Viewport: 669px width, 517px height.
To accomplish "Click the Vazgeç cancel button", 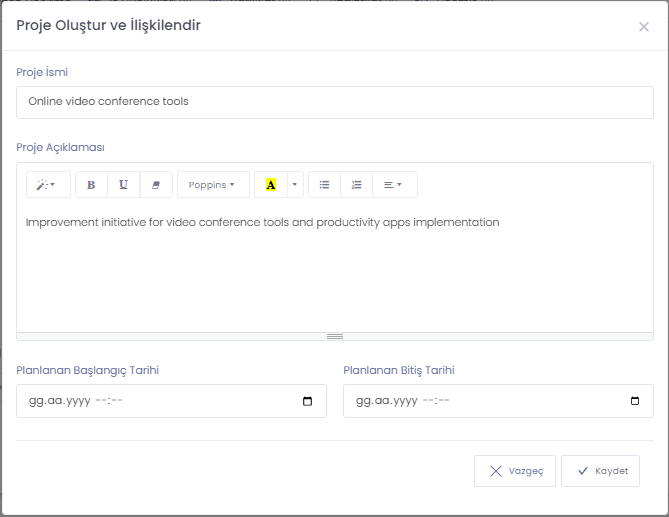I will point(515,471).
